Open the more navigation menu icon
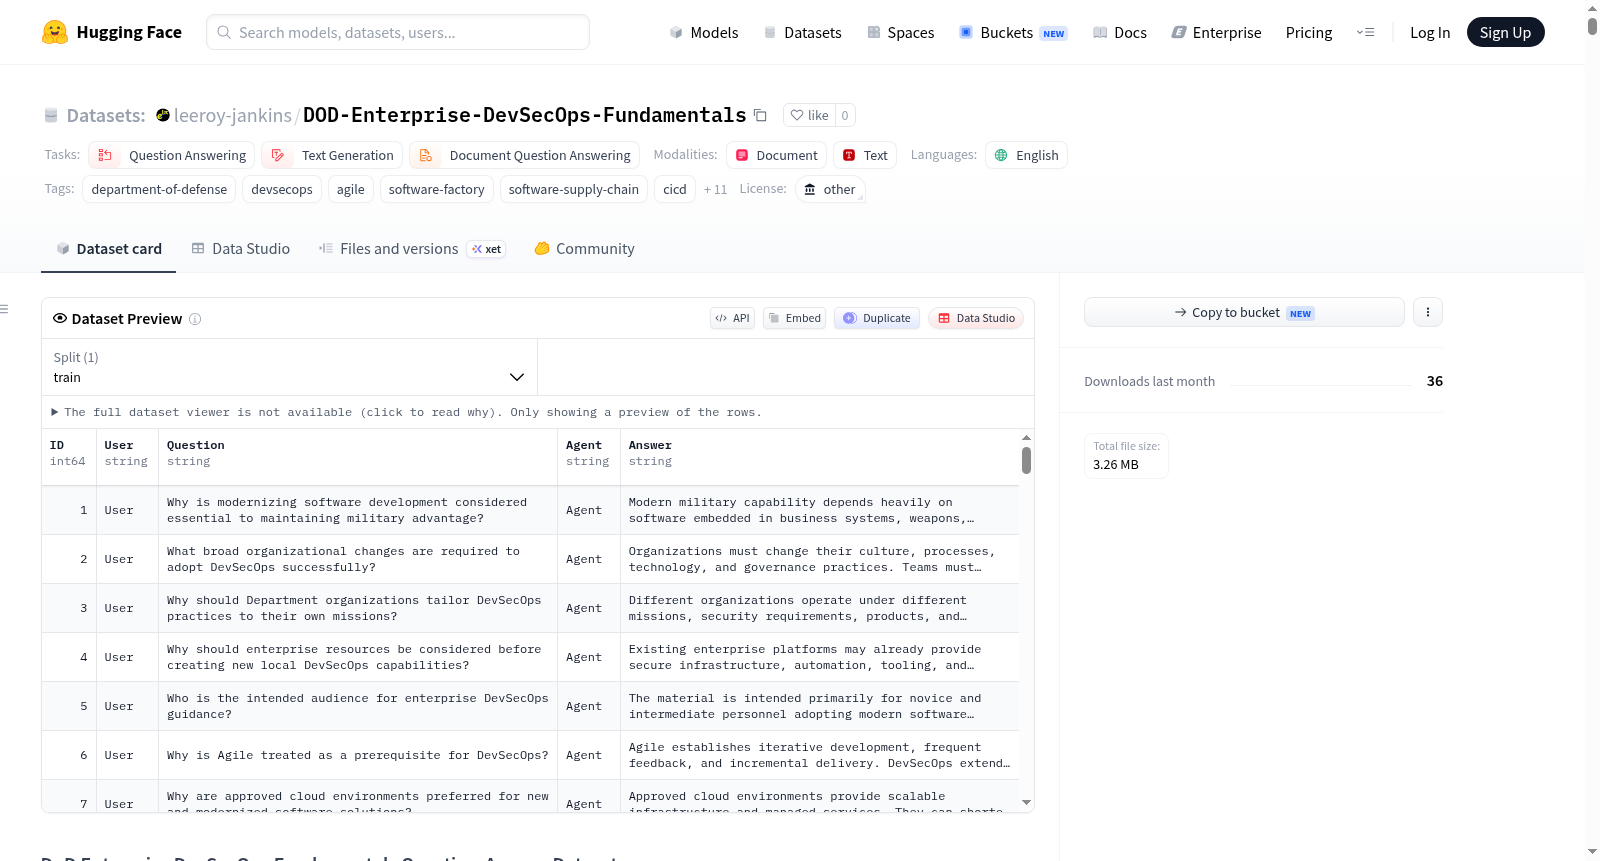Viewport: 1600px width, 861px height. (x=1365, y=32)
